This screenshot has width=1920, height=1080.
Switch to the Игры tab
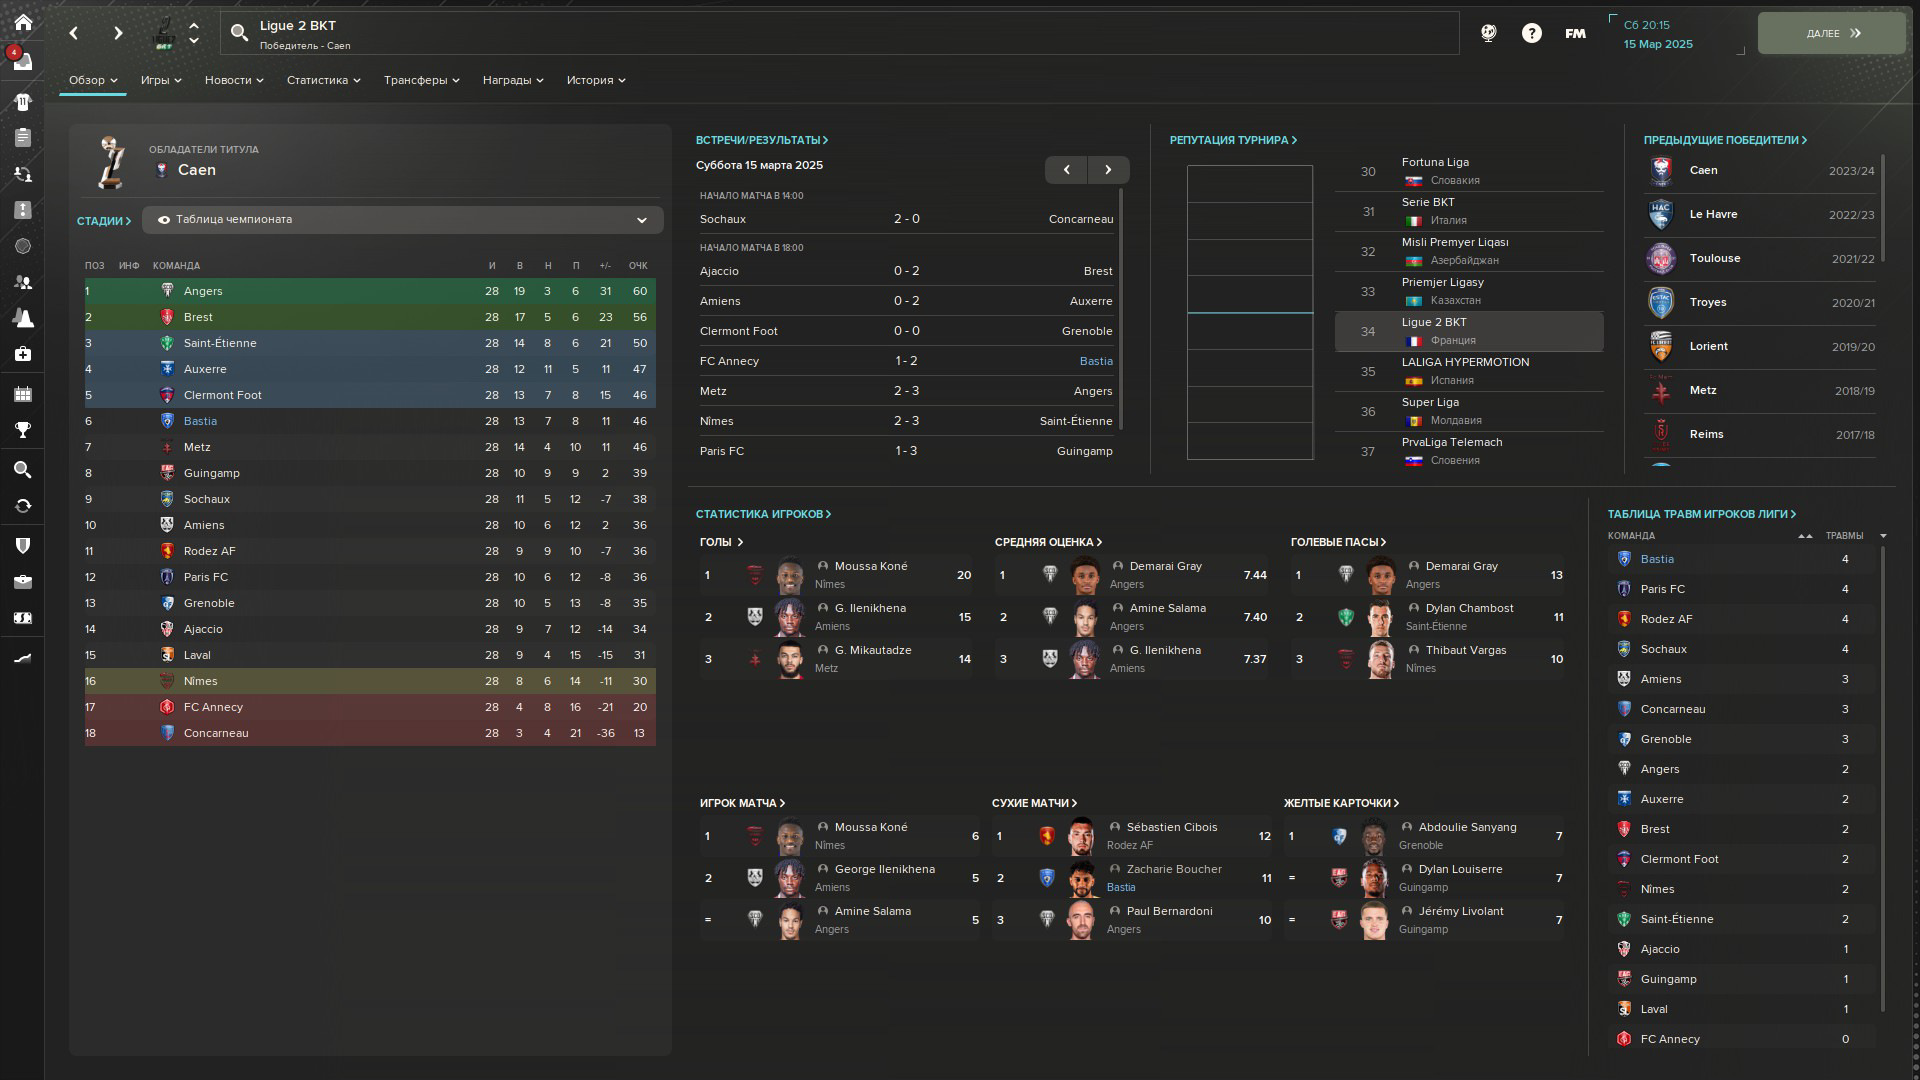pyautogui.click(x=160, y=80)
